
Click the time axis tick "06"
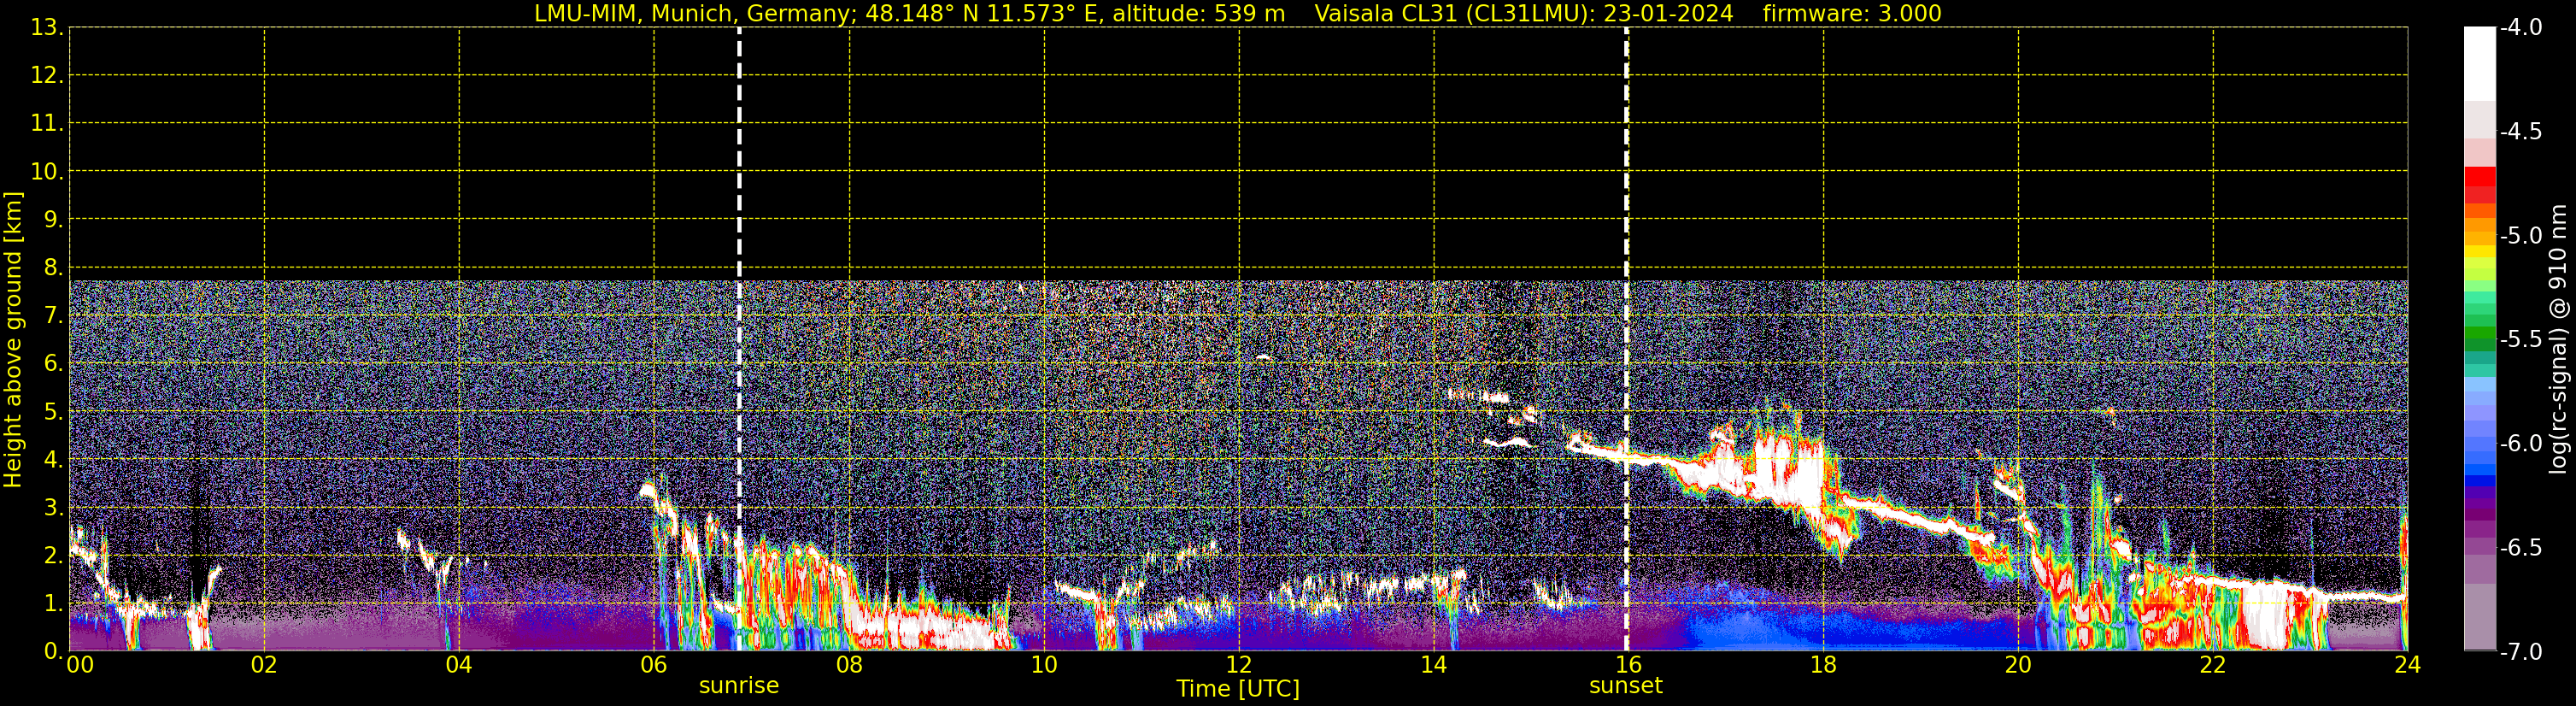pyautogui.click(x=654, y=665)
